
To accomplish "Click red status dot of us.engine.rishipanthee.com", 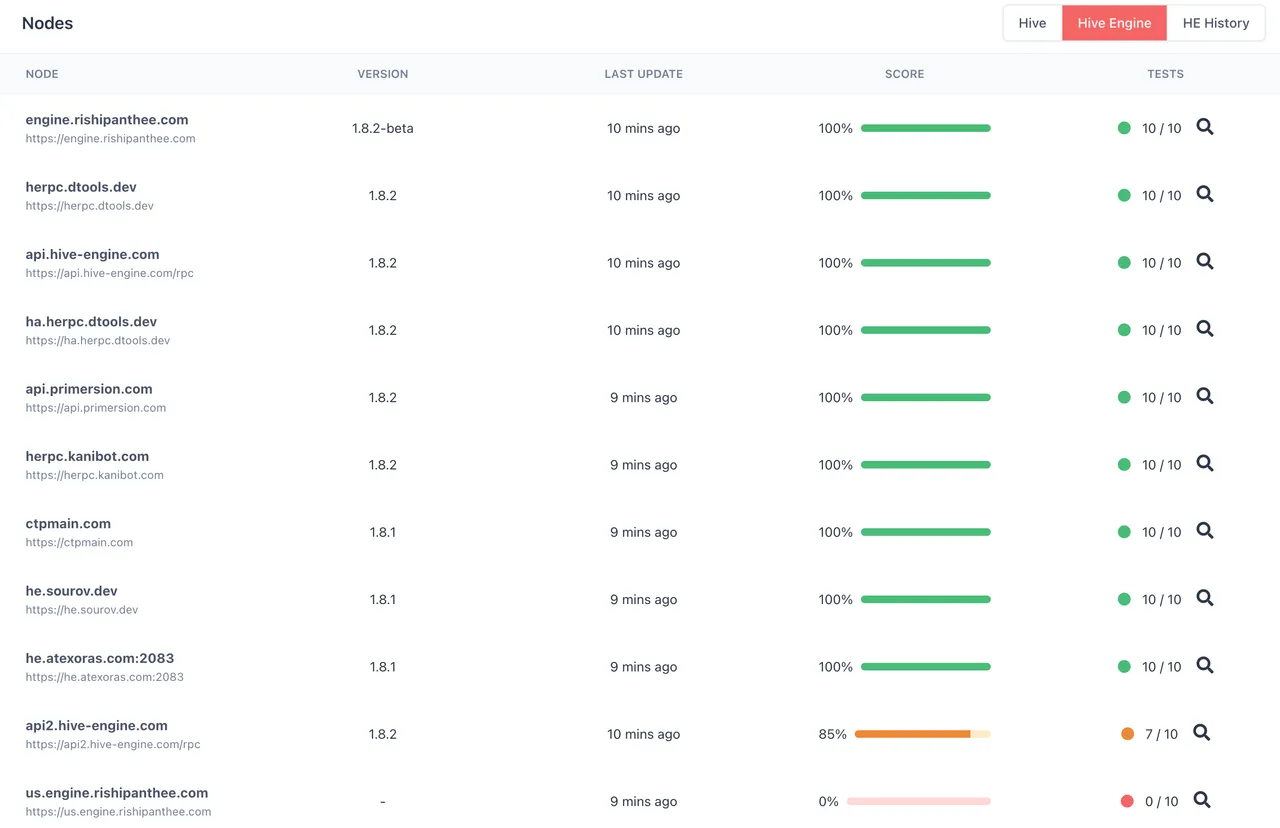I will pyautogui.click(x=1127, y=801).
